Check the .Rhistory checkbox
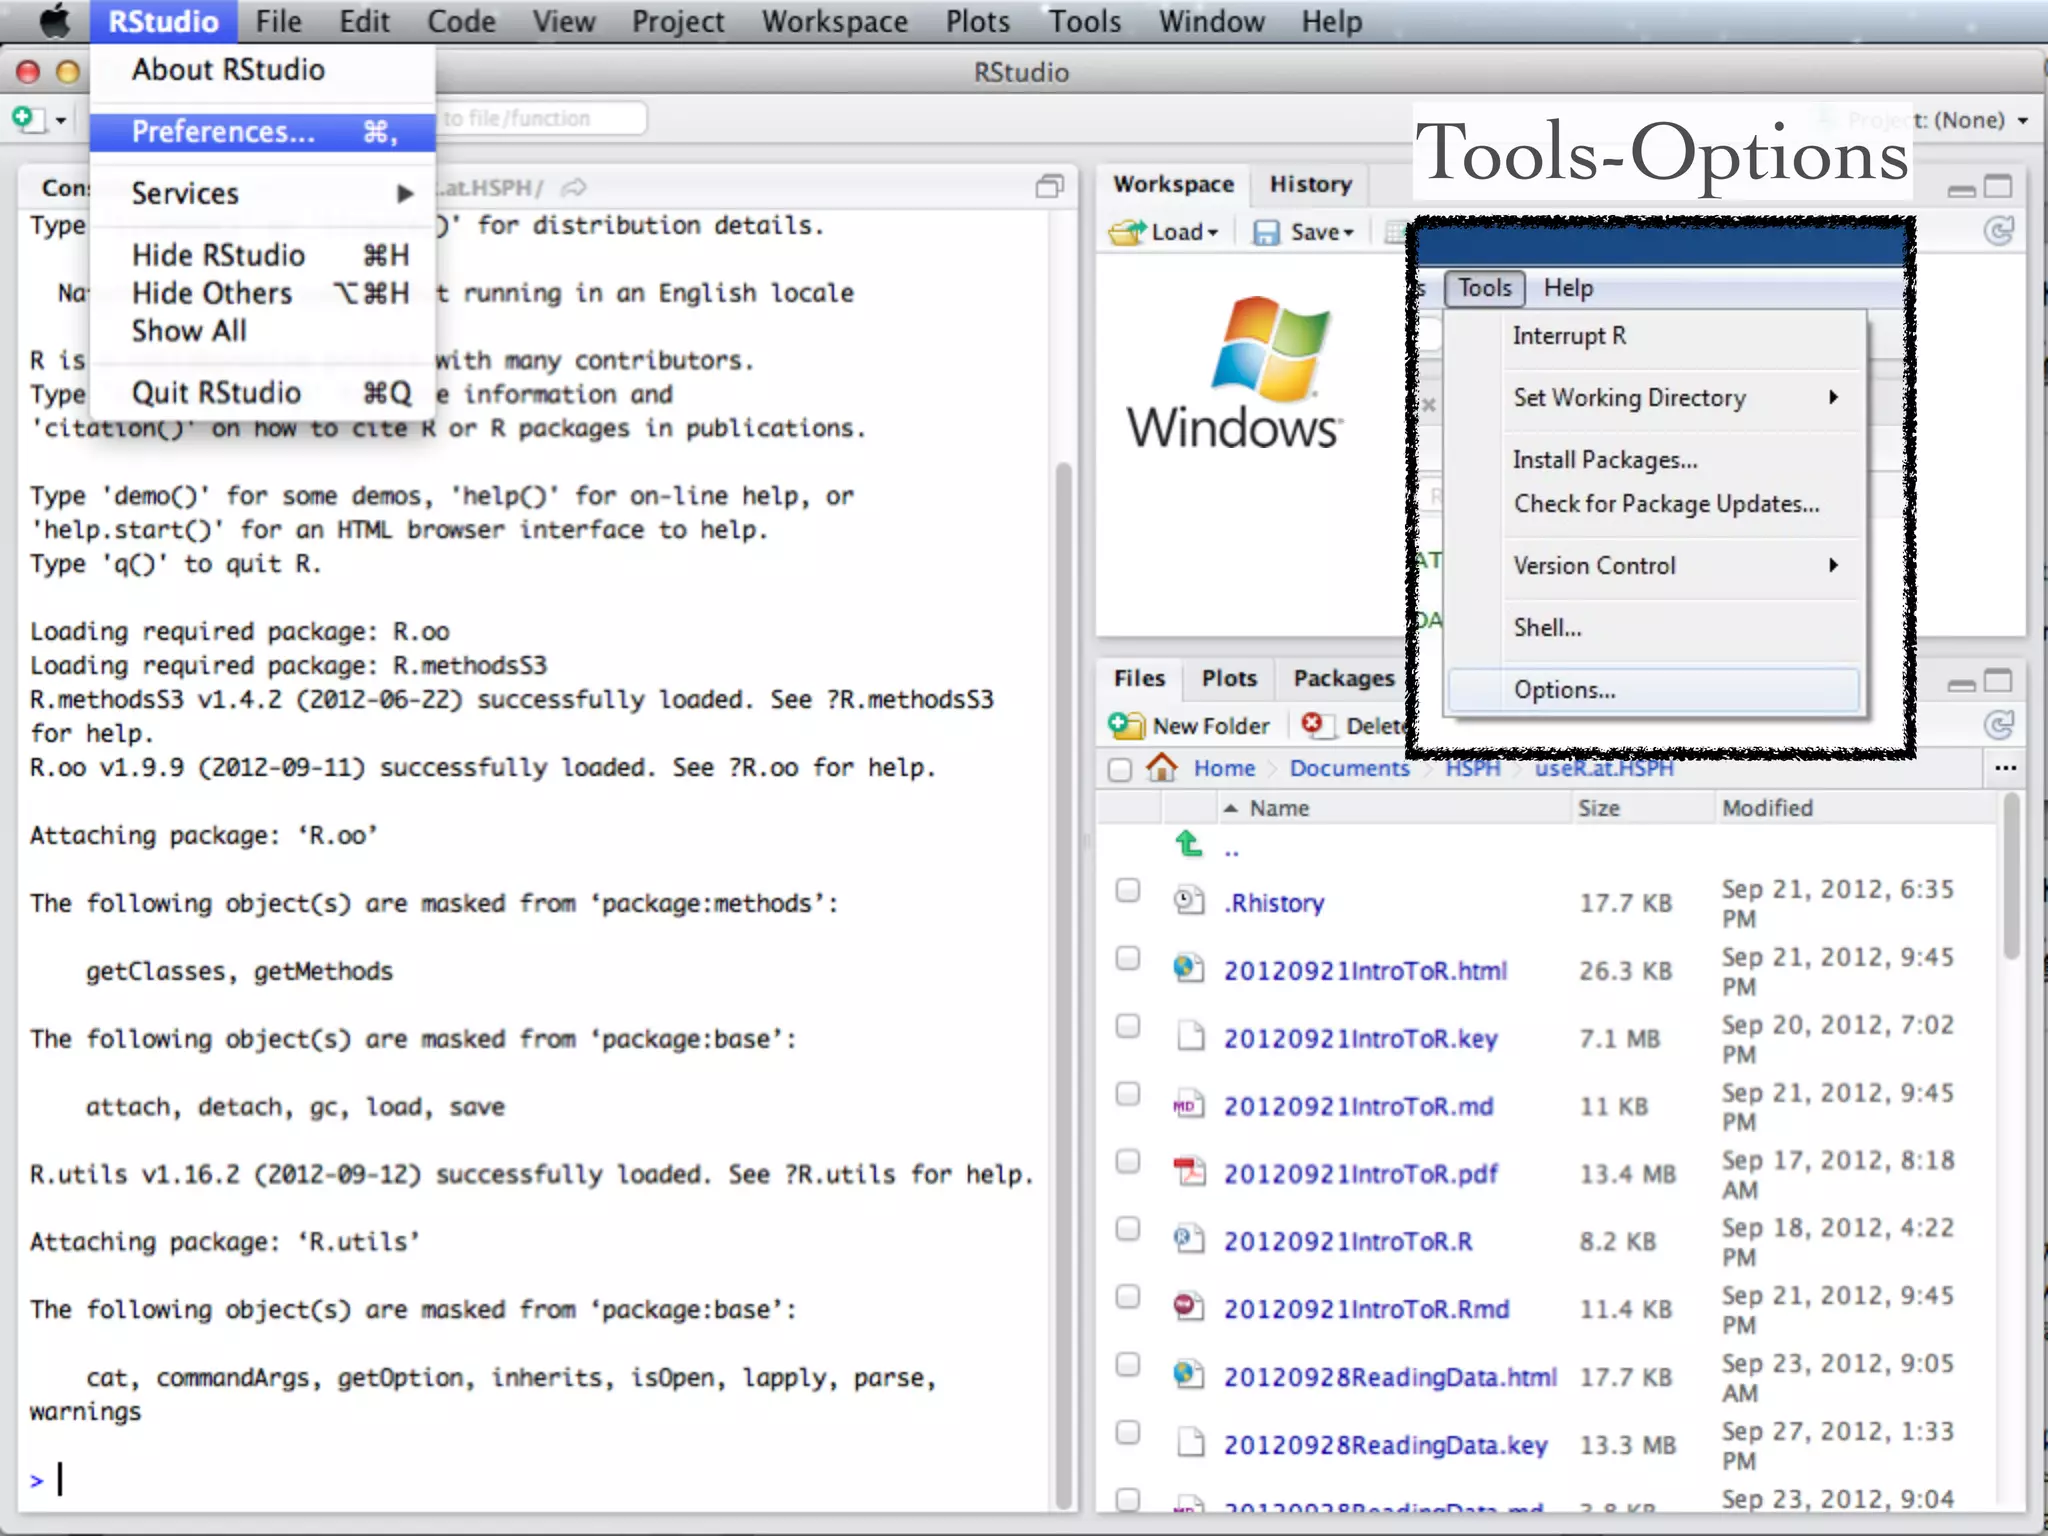This screenshot has height=1536, width=2048. click(x=1128, y=890)
